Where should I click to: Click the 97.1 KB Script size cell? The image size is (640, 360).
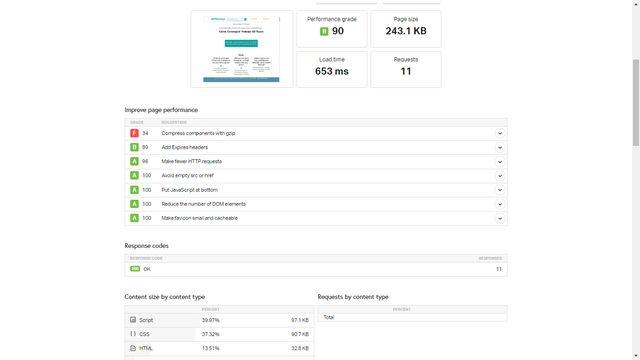click(300, 320)
